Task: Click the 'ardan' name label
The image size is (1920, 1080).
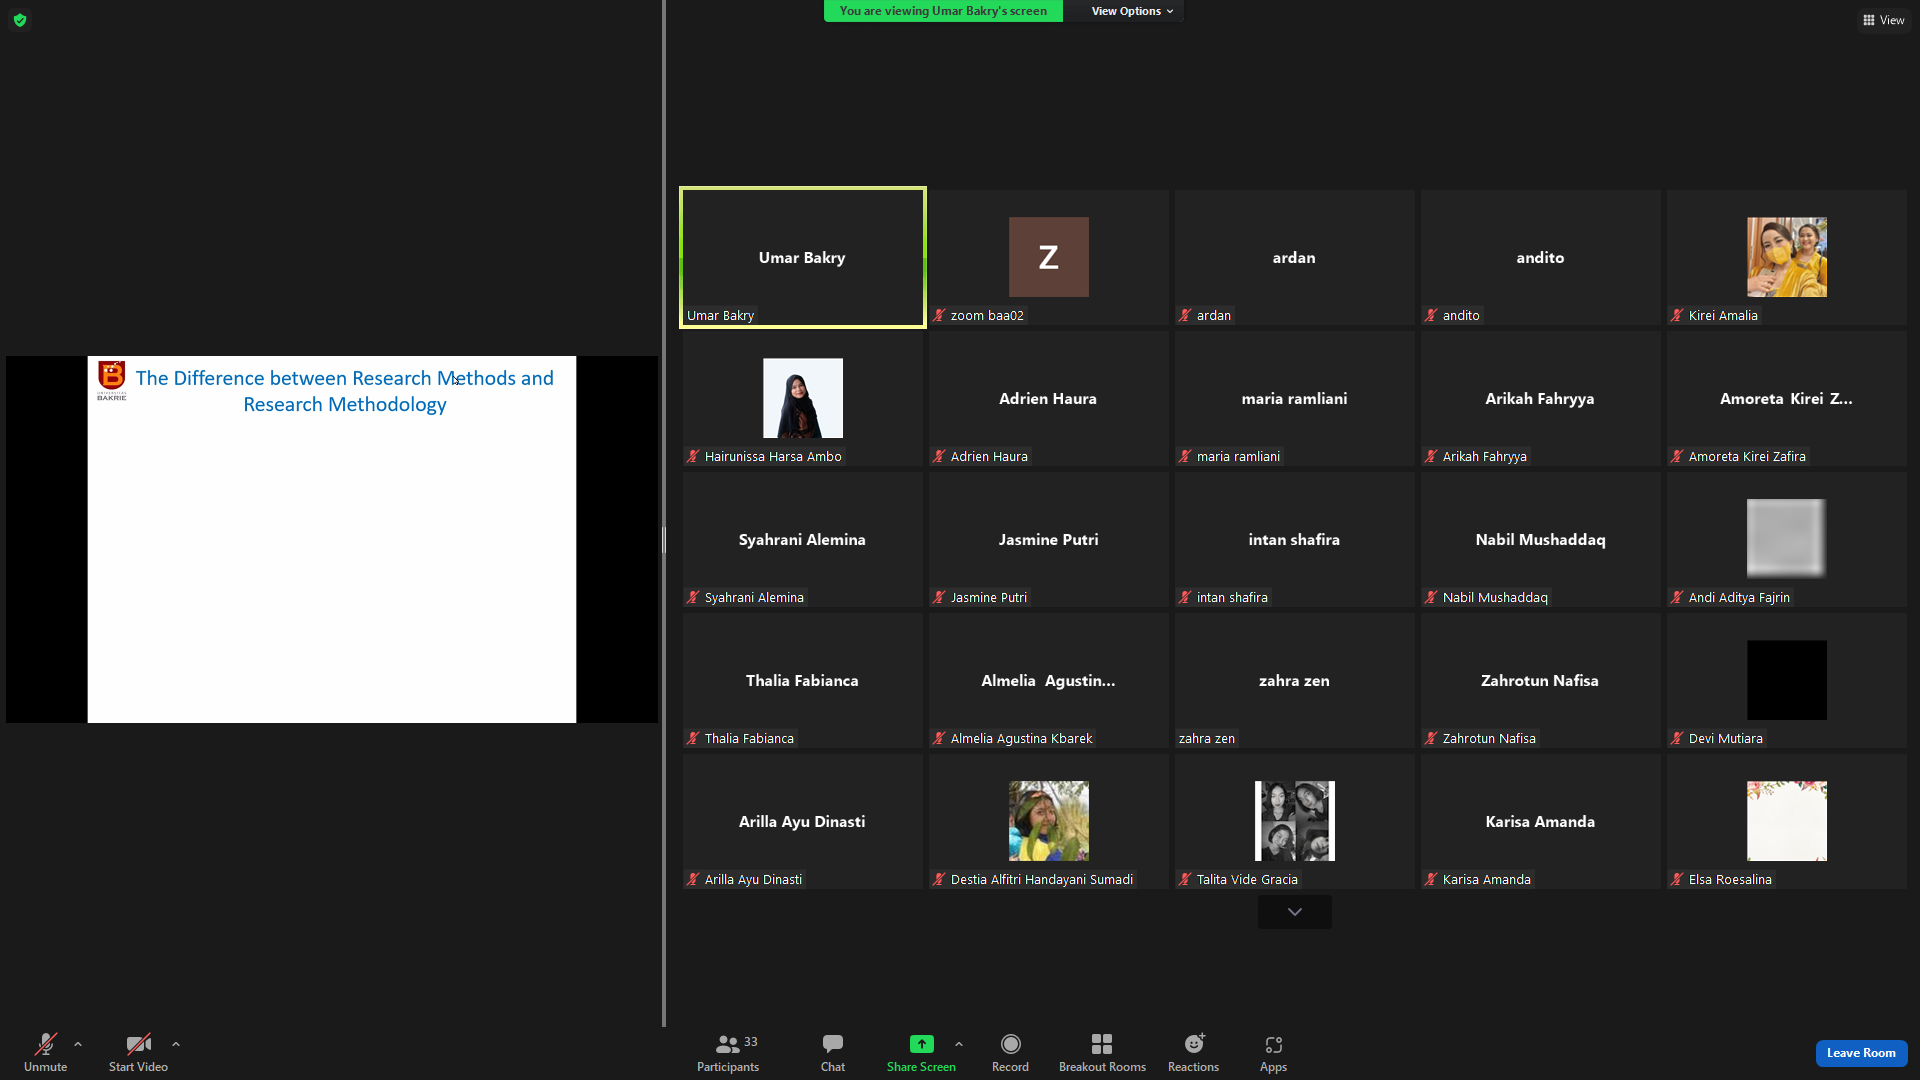Action: 1214,316
